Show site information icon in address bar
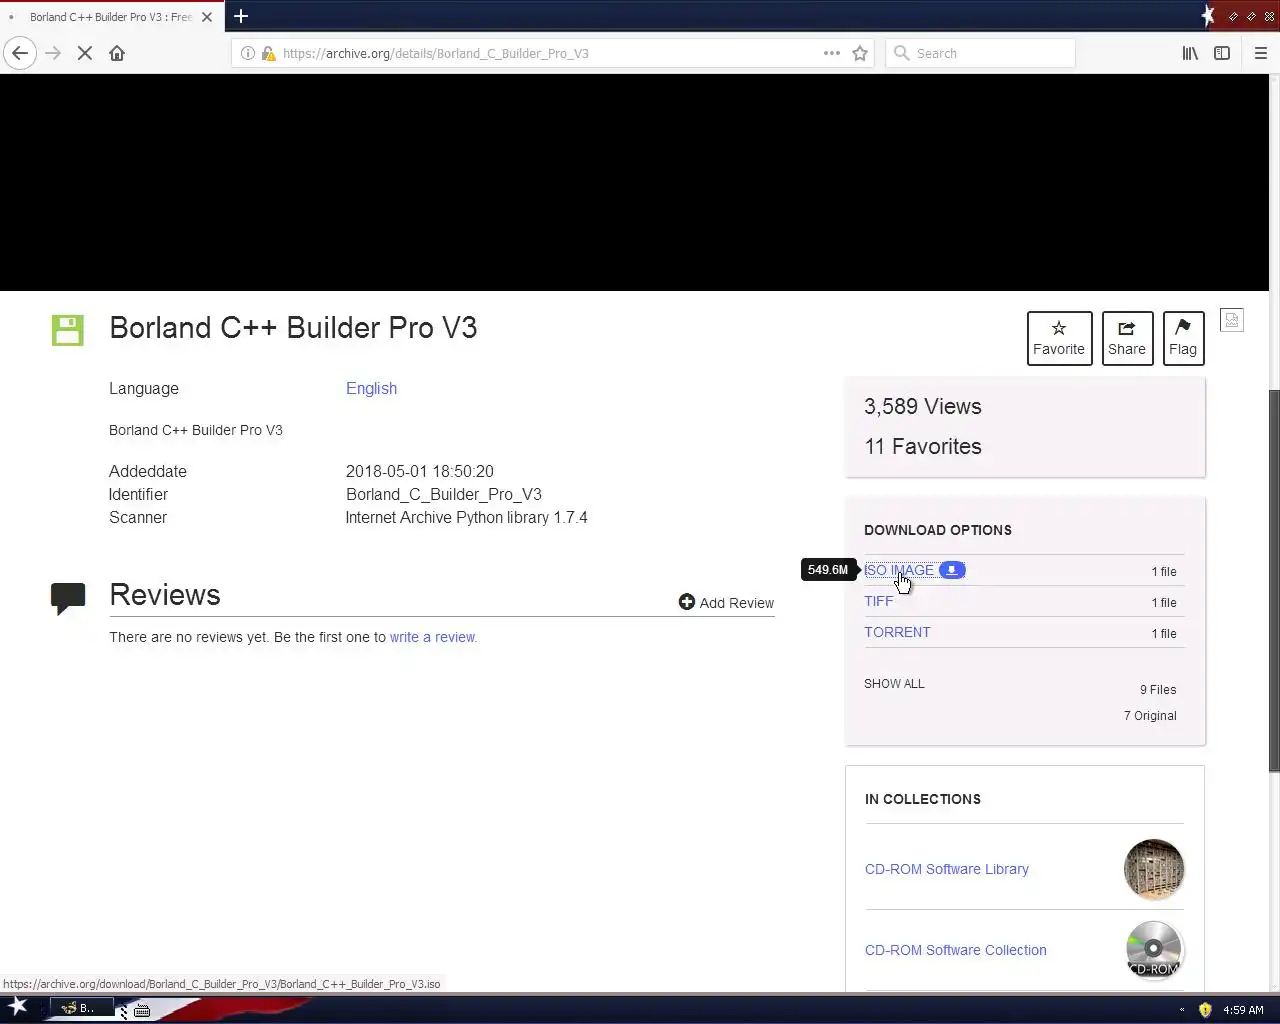Viewport: 1280px width, 1024px height. [x=248, y=53]
